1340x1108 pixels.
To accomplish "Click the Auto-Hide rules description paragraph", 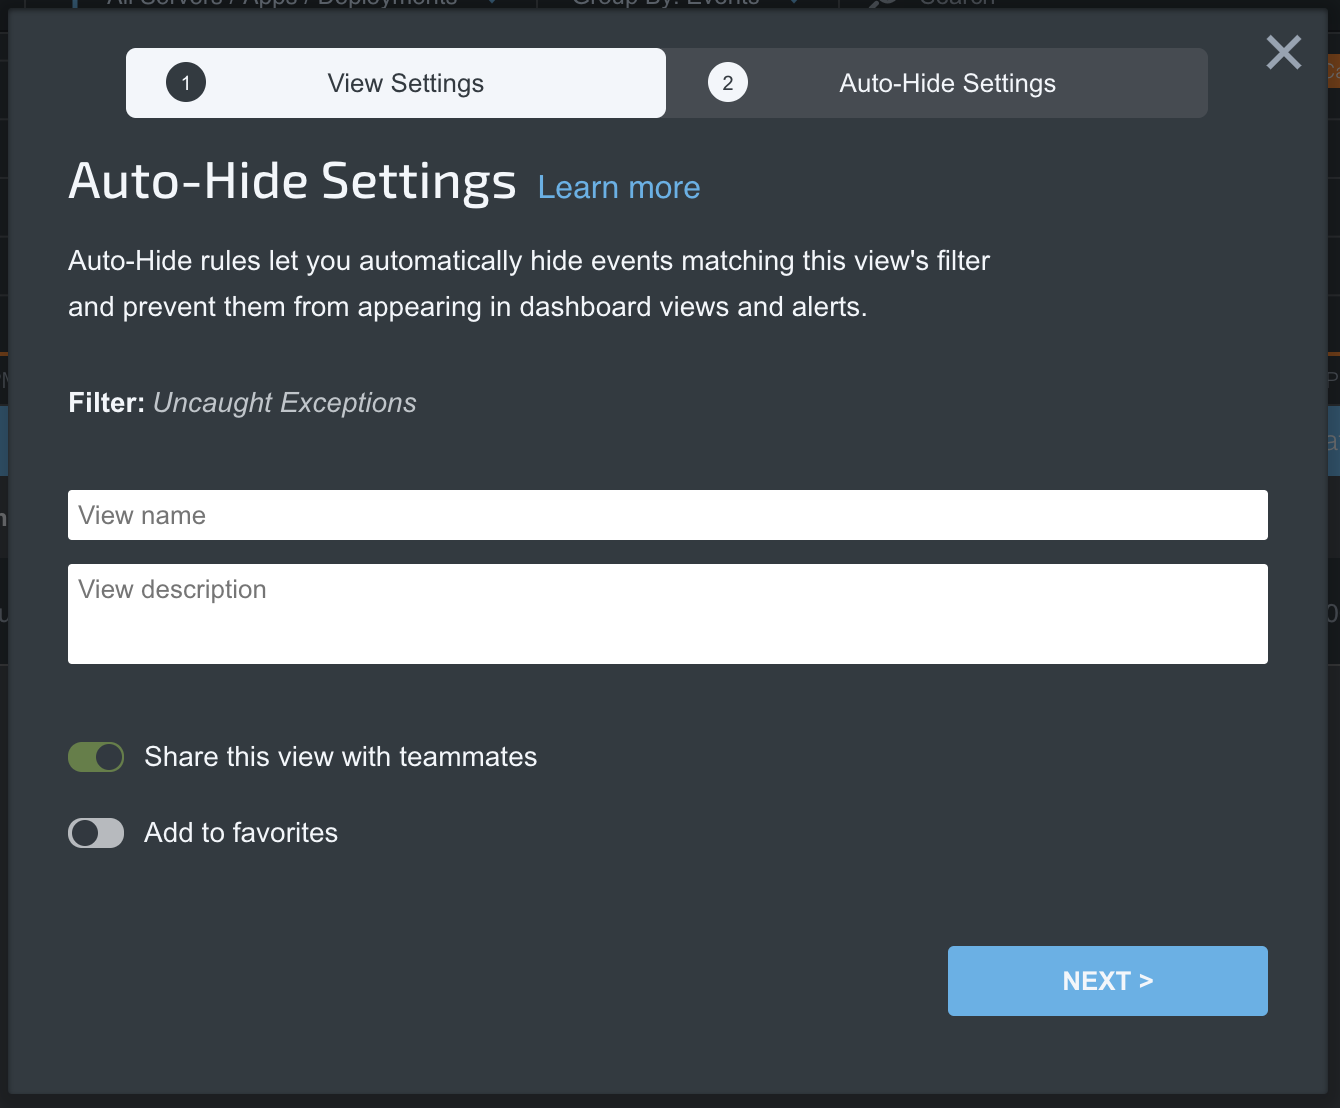I will tap(528, 284).
